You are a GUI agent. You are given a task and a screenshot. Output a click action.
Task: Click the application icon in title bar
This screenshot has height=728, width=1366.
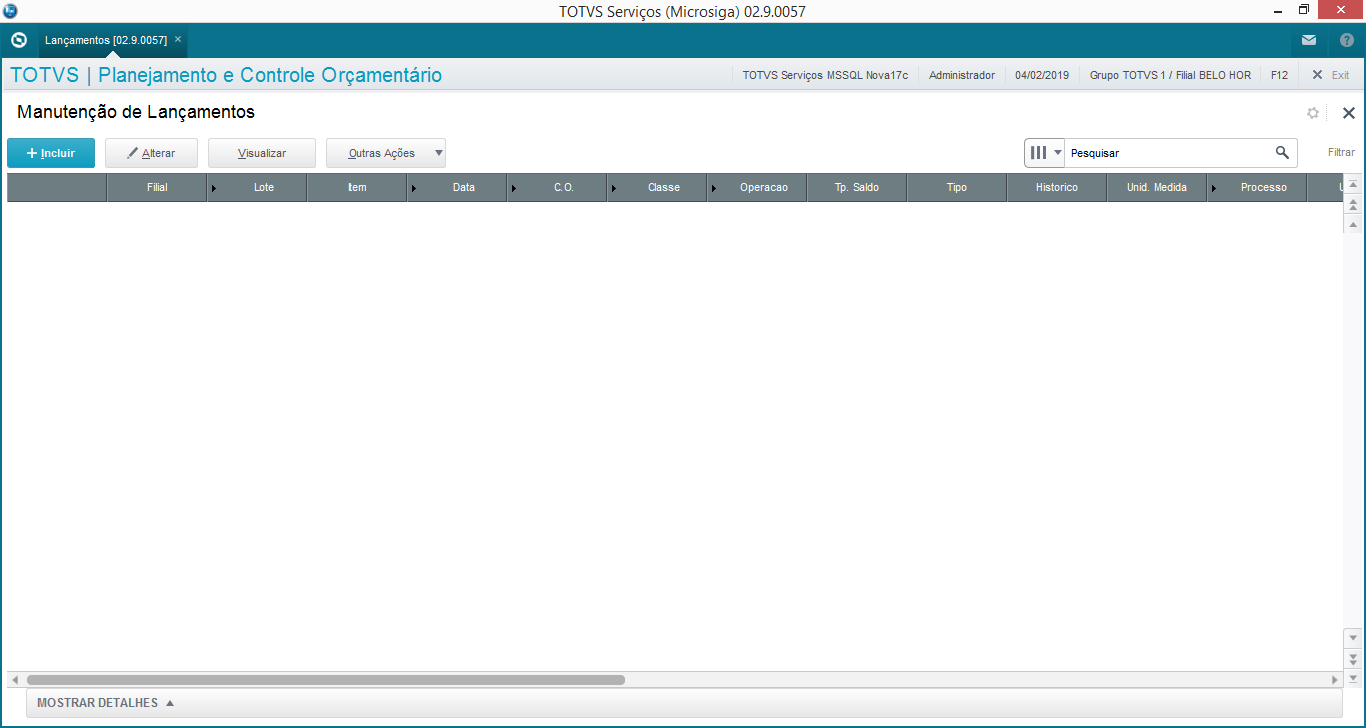(x=10, y=11)
